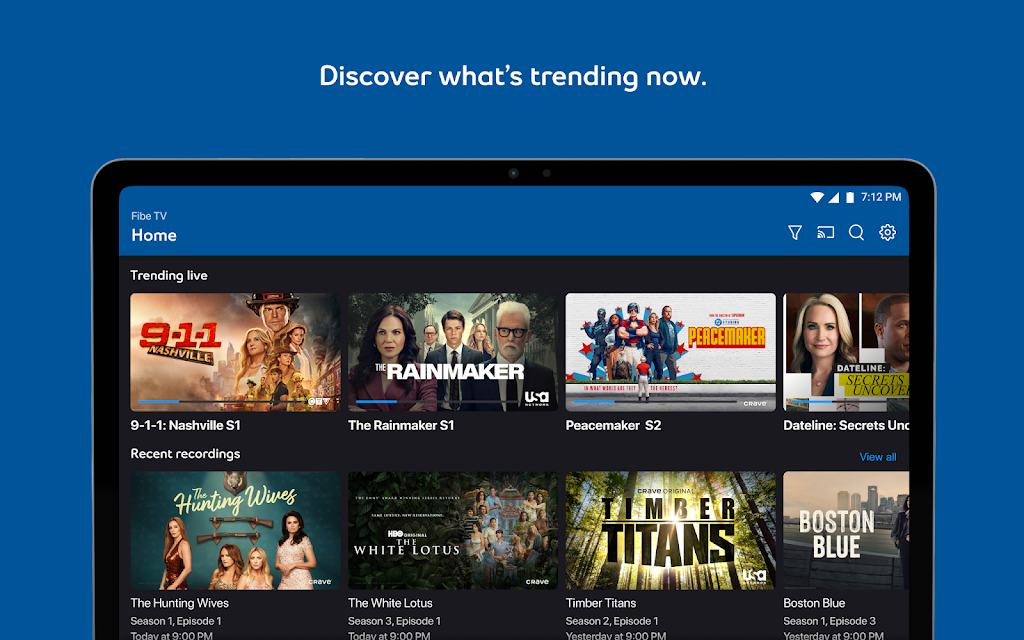Viewport: 1024px width, 640px height.
Task: Tap the Cast to device icon
Action: 825,233
